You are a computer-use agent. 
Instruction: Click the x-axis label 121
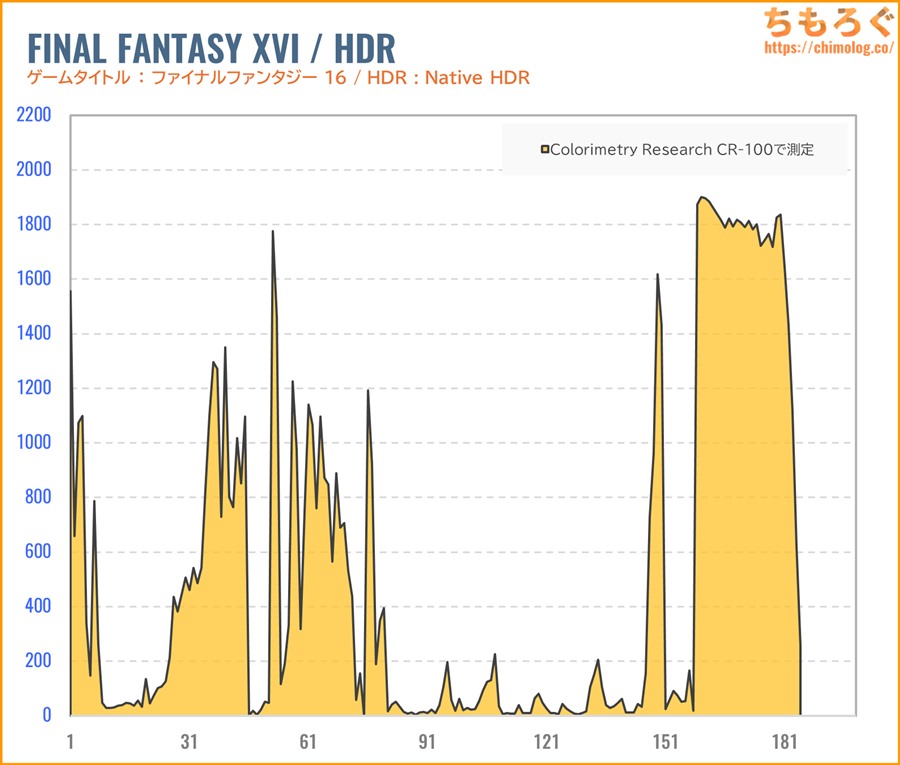coord(546,741)
